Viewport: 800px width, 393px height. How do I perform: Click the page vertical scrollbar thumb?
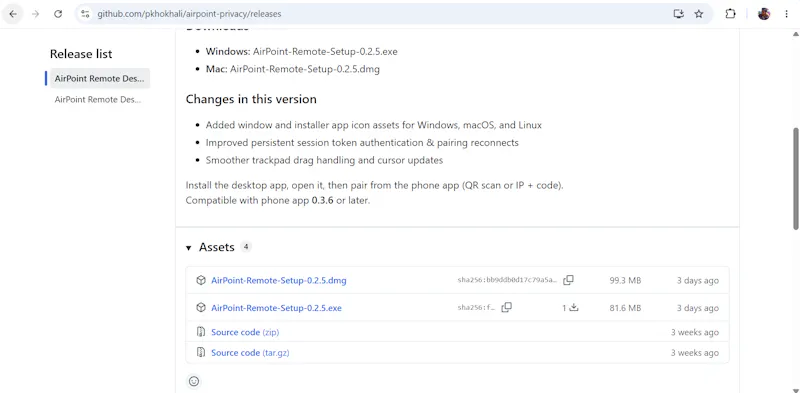click(795, 179)
